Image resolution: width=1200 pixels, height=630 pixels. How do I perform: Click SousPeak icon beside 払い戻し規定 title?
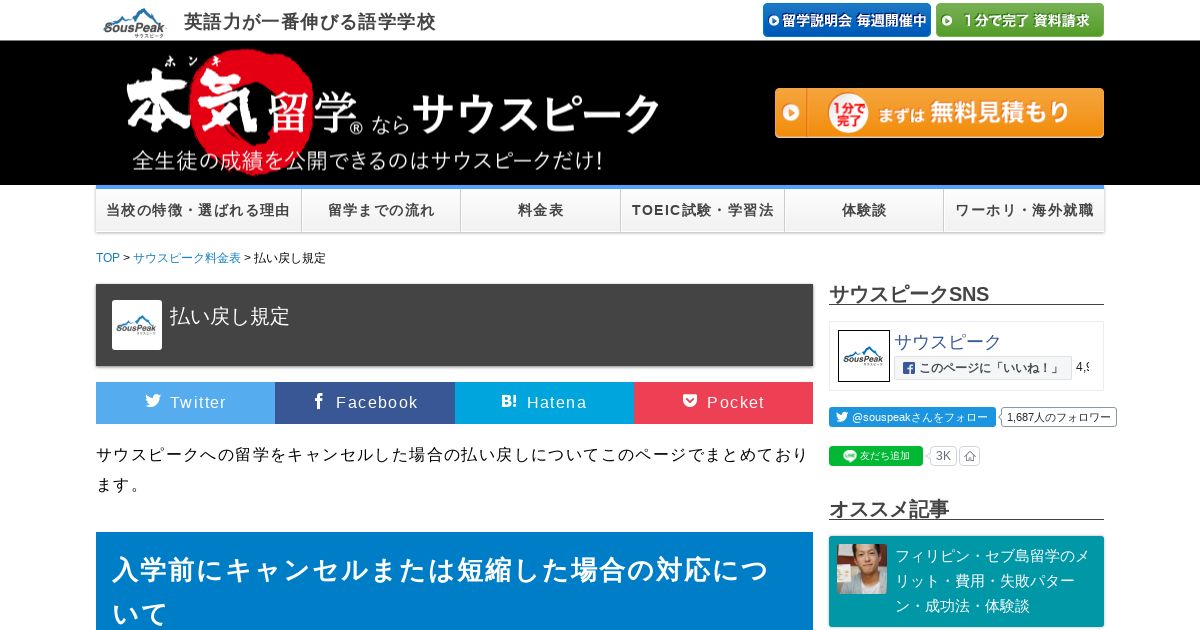tap(137, 325)
